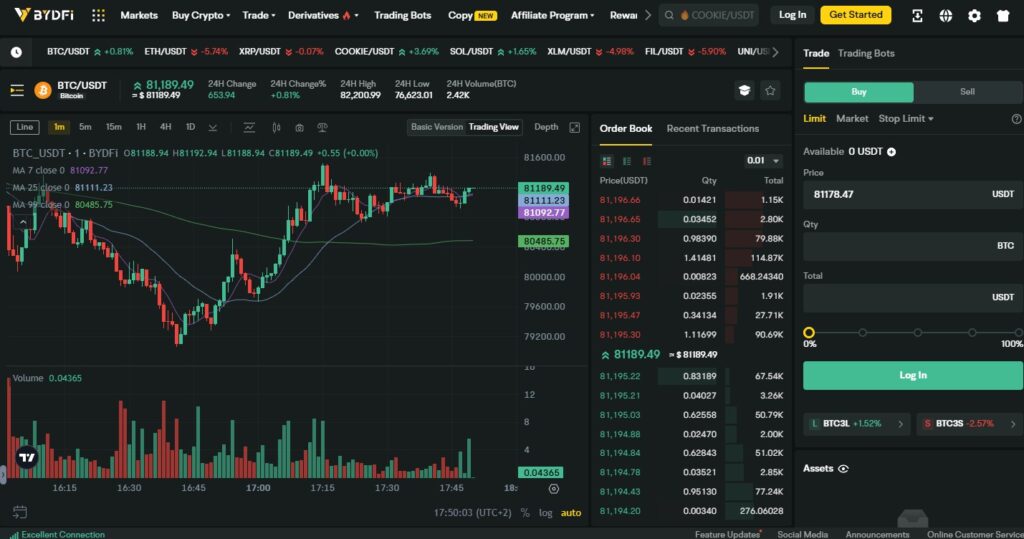Image resolution: width=1024 pixels, height=539 pixels.
Task: Open the shirt theme icon in header
Action: pos(1003,15)
